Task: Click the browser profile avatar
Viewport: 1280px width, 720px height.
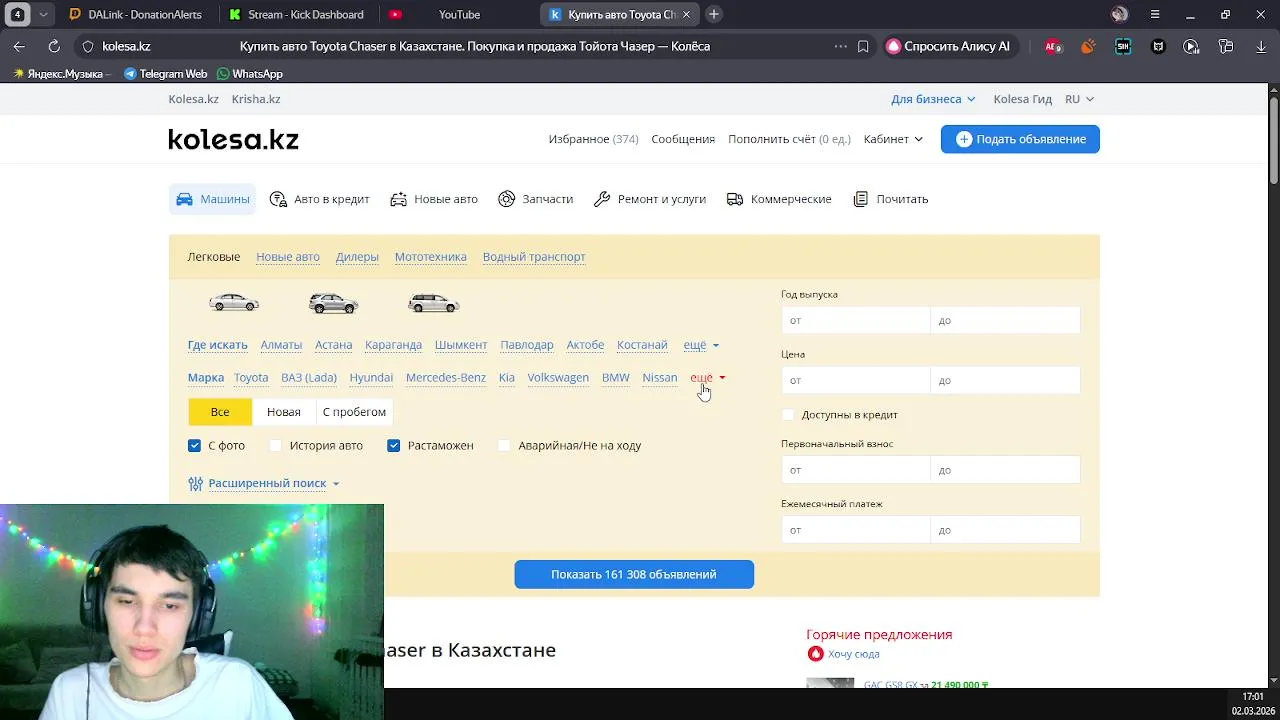Action: [x=1120, y=14]
